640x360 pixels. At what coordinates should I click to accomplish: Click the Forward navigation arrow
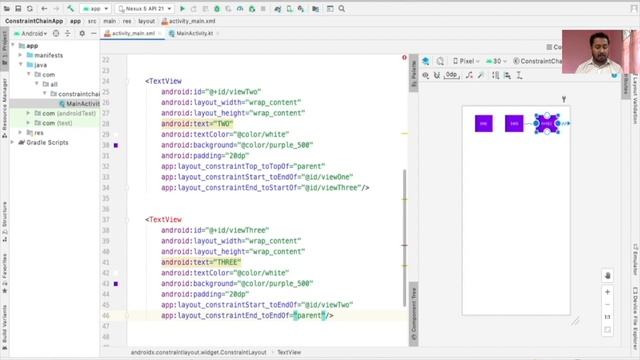[56, 9]
